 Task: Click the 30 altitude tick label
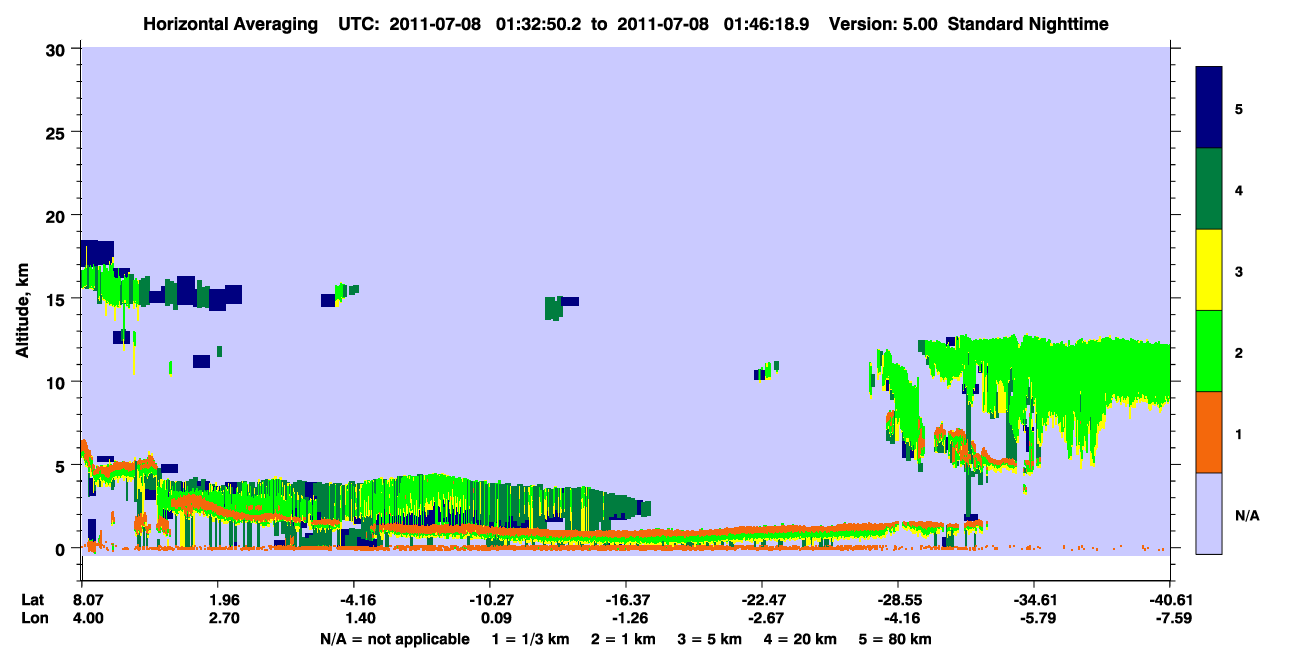(x=58, y=50)
